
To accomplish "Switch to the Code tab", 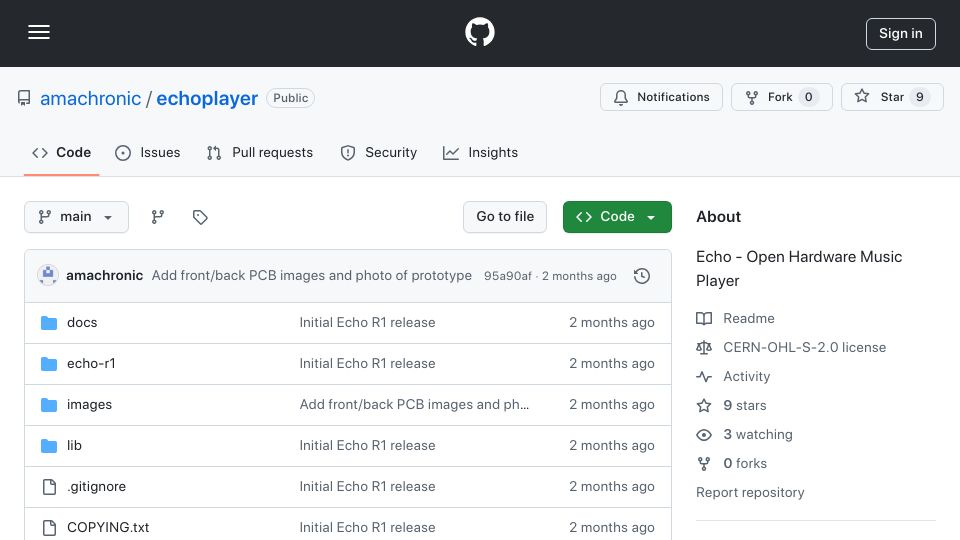I will (x=61, y=152).
